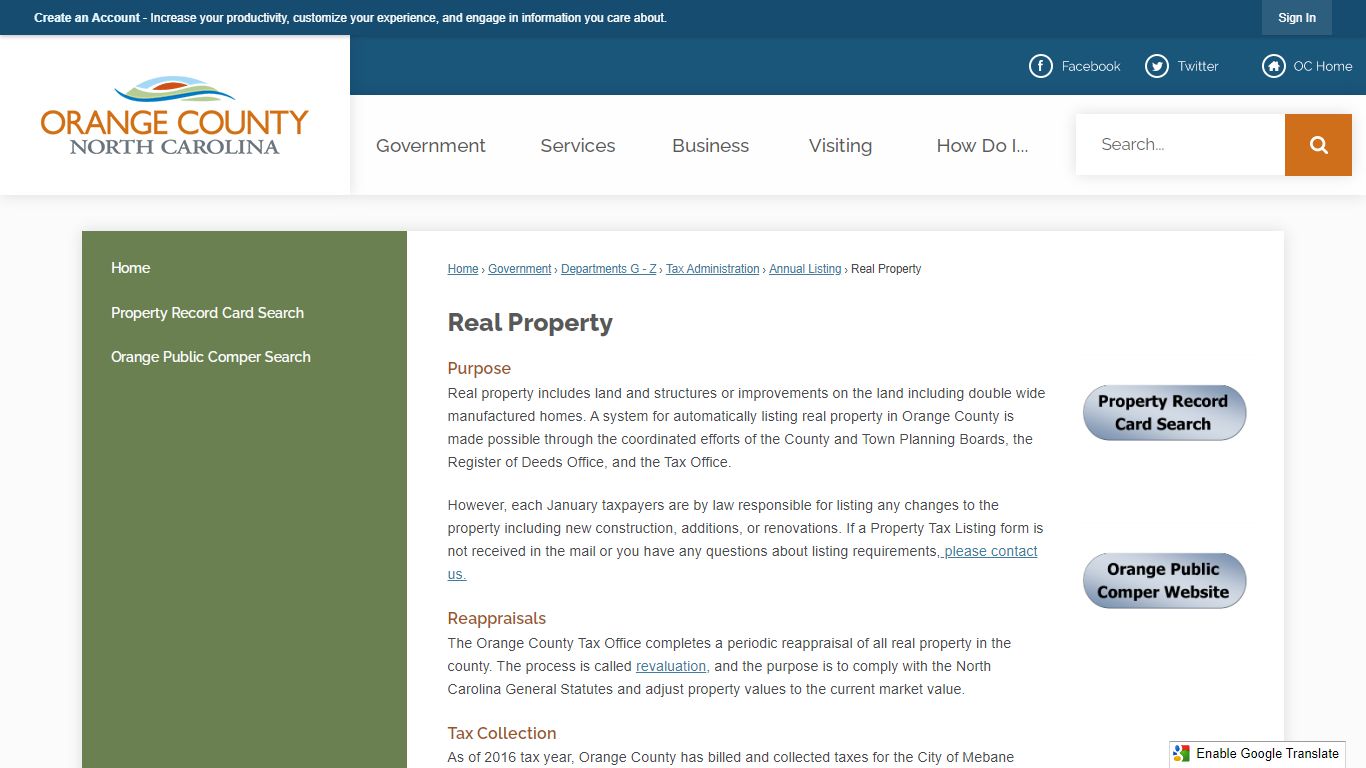Open Tax Administration breadcrumb link
Viewport: 1366px width, 768px height.
coord(713,269)
